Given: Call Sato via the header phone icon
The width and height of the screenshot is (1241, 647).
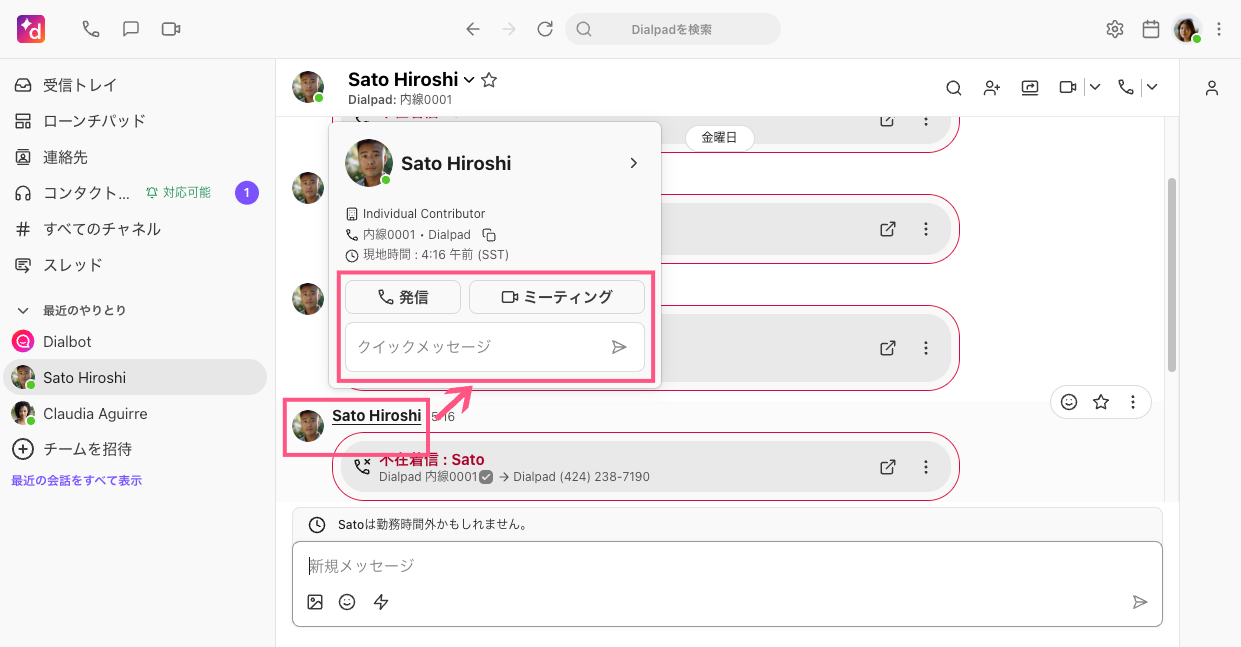Looking at the screenshot, I should 1126,88.
